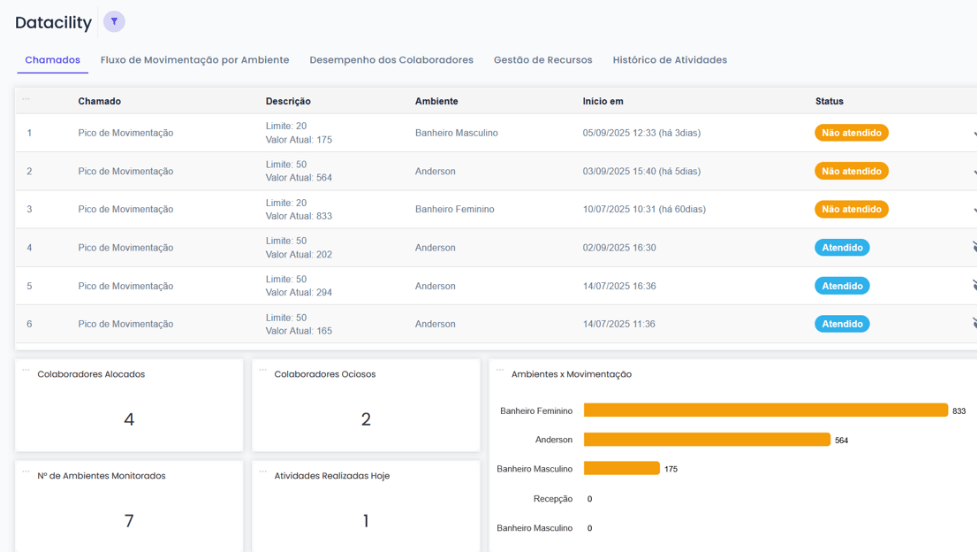Open the ellipsis menu on Colaboradores Ociosos card
Image resolution: width=977 pixels, height=552 pixels.
pos(263,369)
